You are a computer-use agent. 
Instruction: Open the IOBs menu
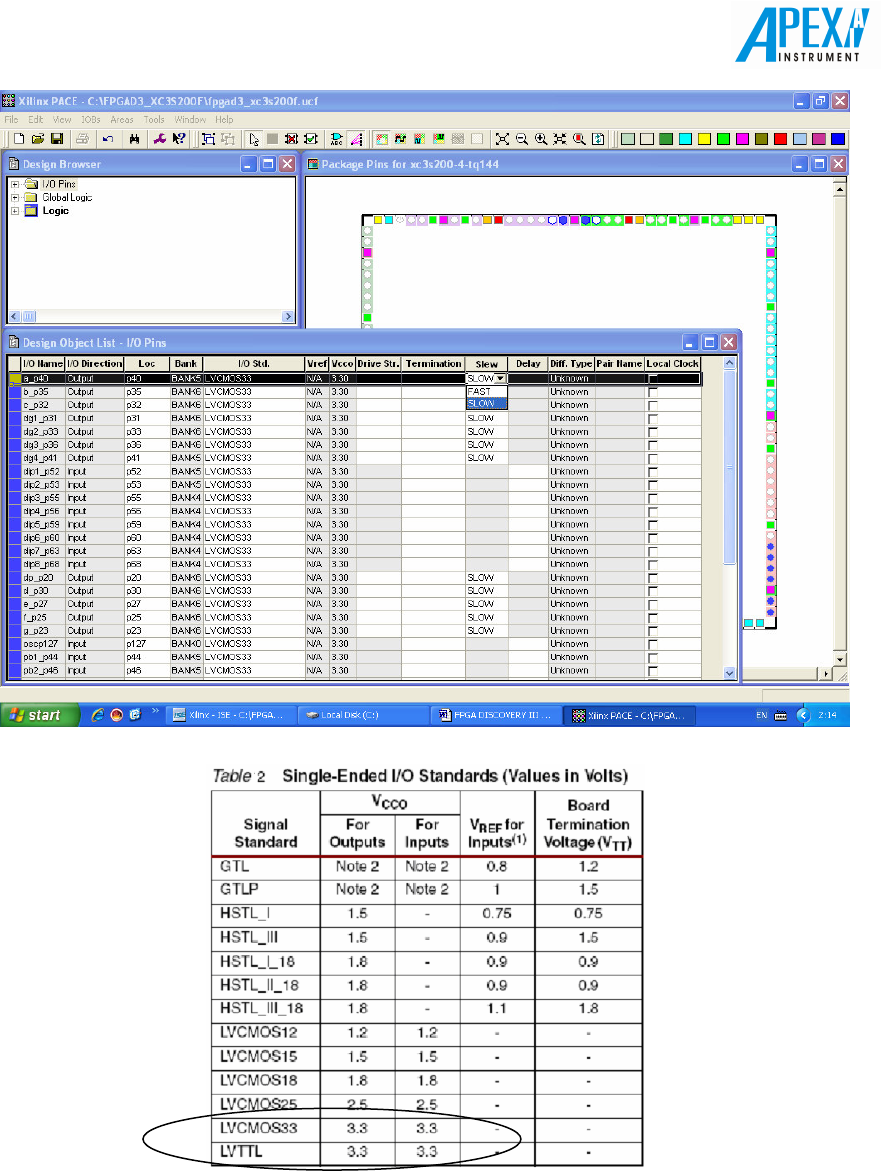pos(91,119)
